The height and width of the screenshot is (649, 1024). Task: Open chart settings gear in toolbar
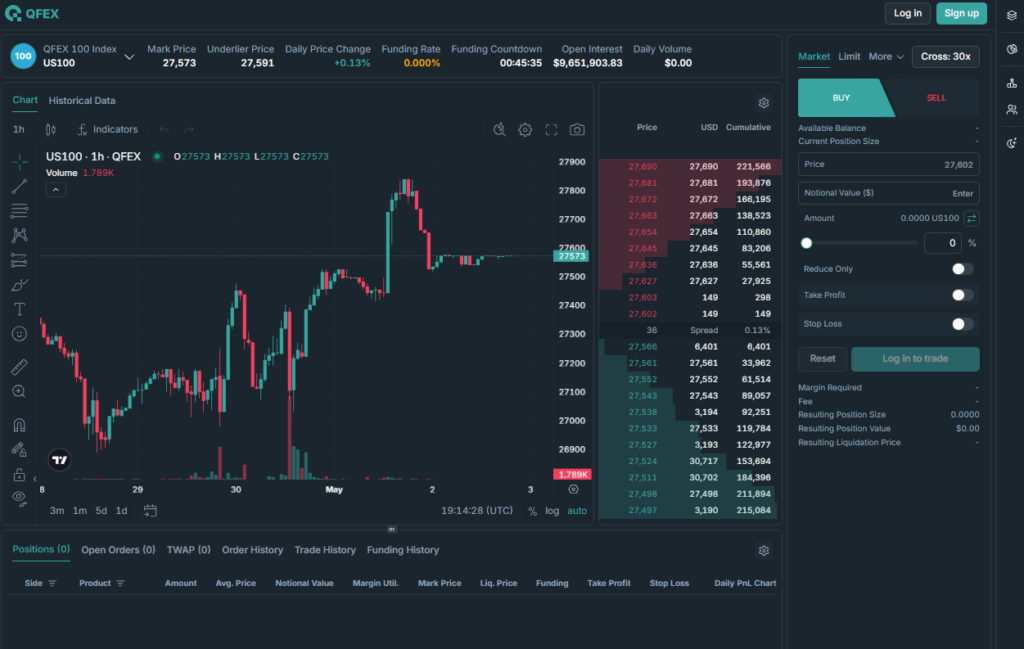point(525,130)
